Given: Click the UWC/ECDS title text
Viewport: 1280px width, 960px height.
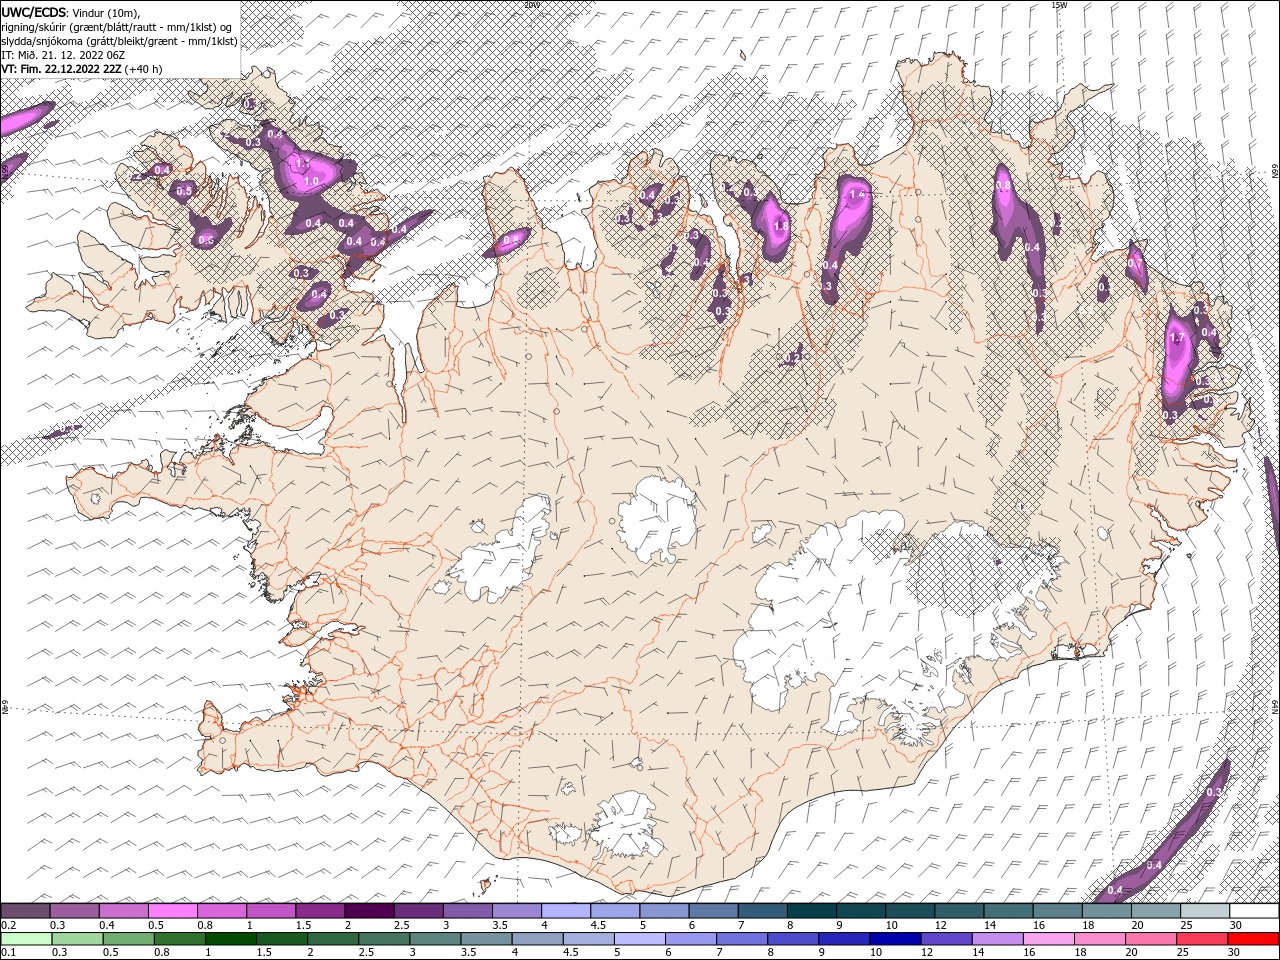Looking at the screenshot, I should click(34, 11).
